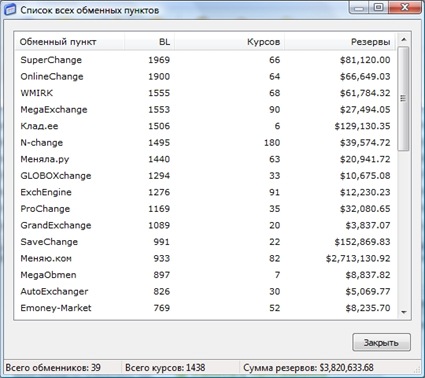
Task: Click the Закрыть button
Action: [x=381, y=342]
